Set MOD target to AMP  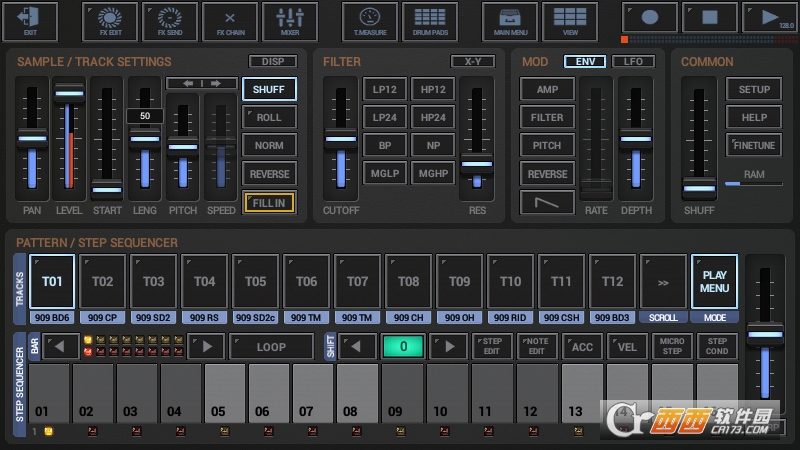coord(547,89)
